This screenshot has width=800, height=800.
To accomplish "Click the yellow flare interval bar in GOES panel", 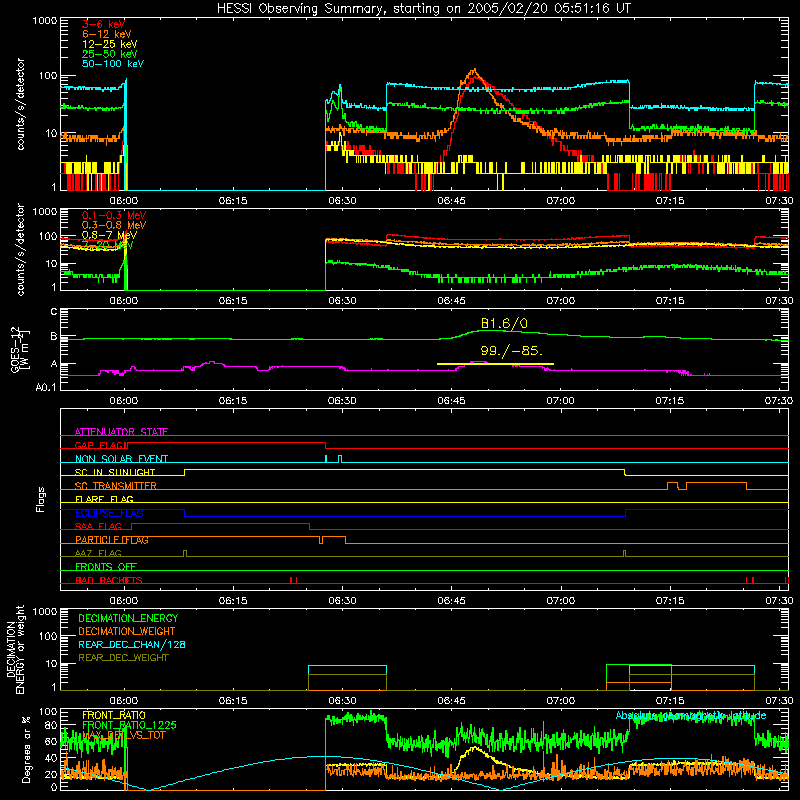I will (495, 364).
